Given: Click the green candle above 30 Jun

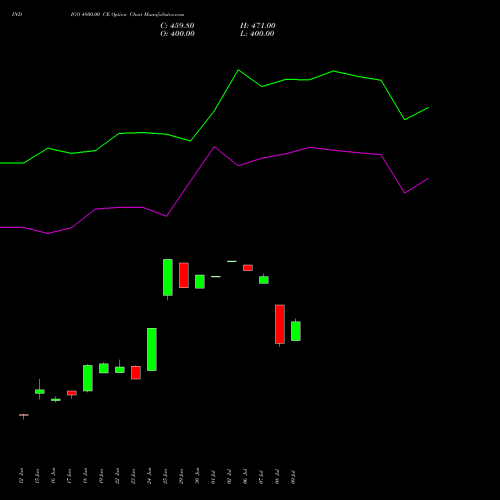Looking at the screenshot, I should pos(200,282).
